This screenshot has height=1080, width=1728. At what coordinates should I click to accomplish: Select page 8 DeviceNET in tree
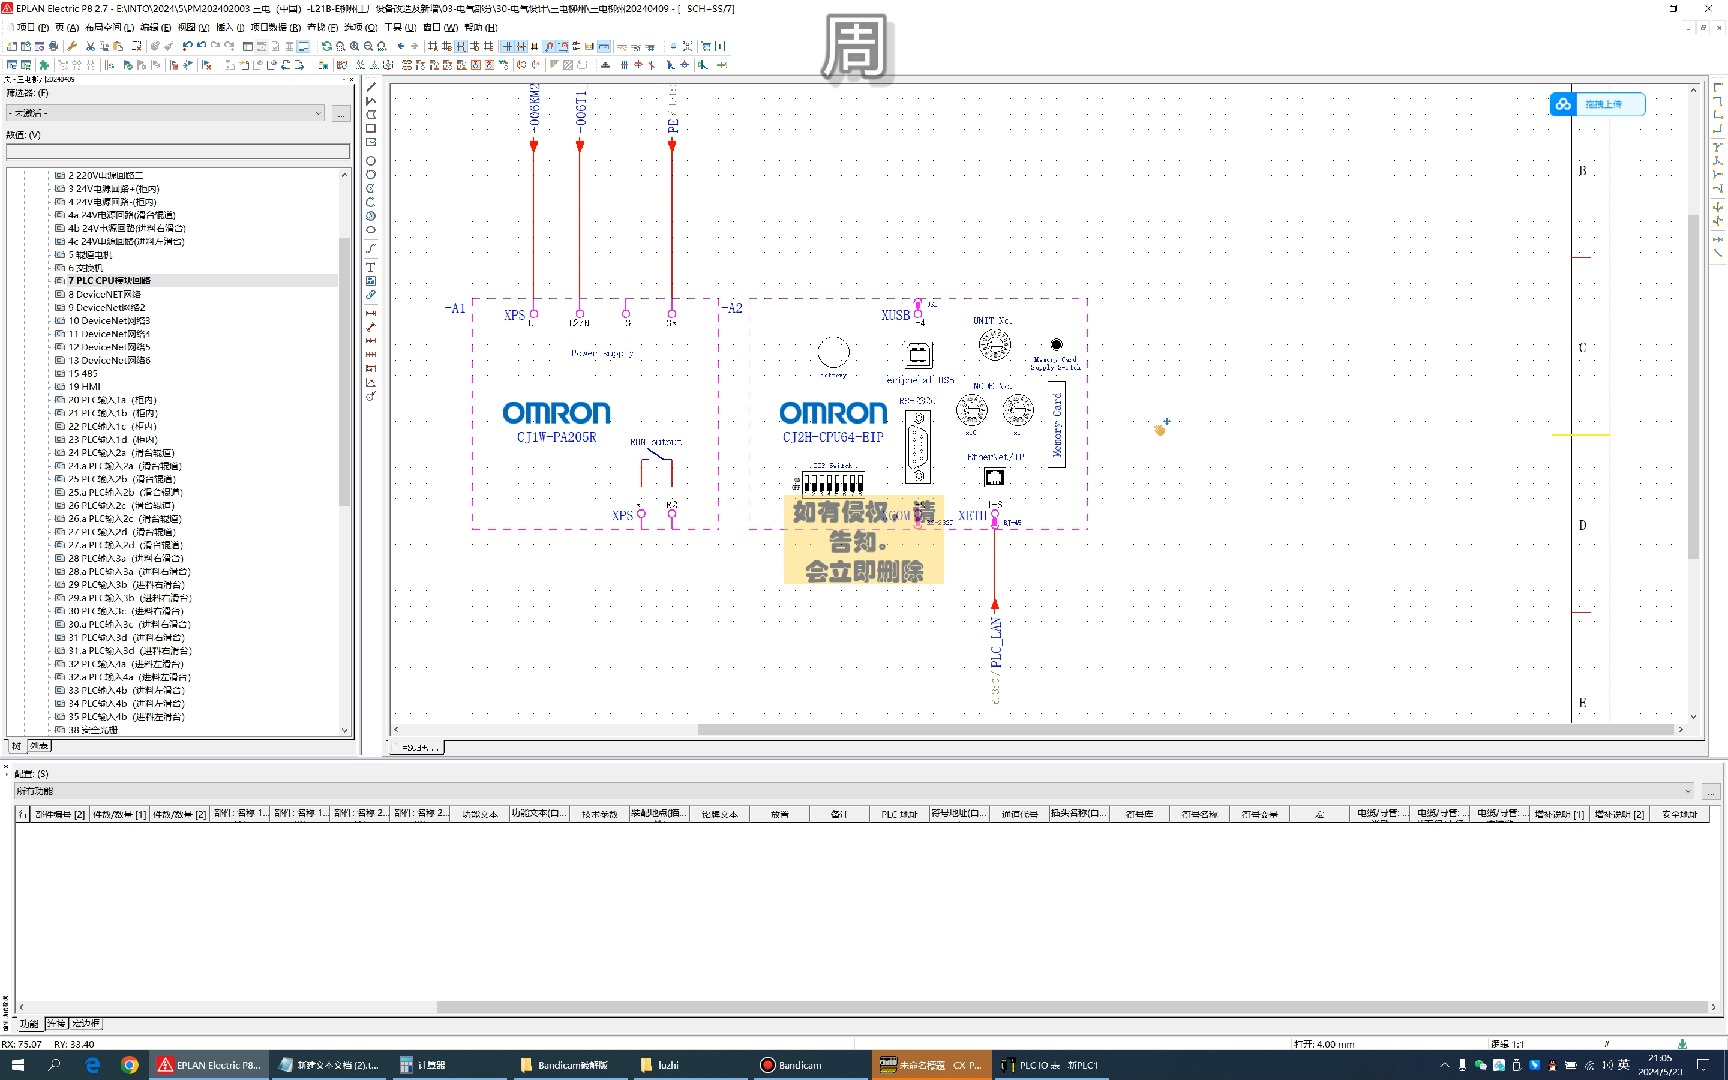point(104,294)
